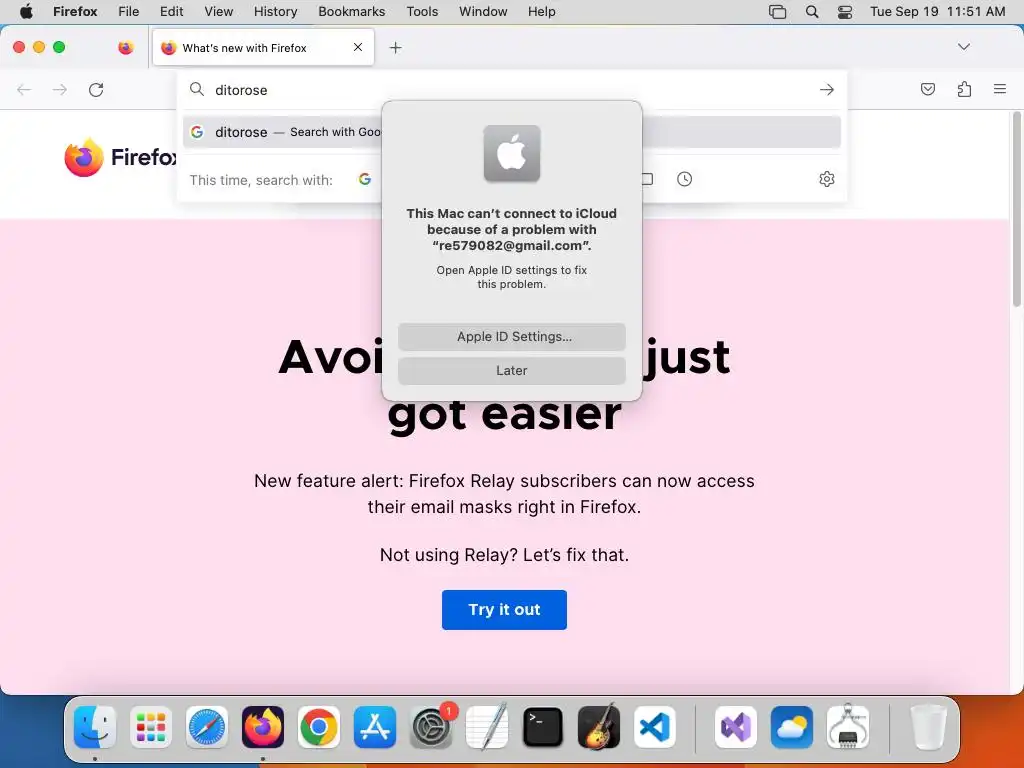
Task: Click the address bar text ditorose
Action: (x=241, y=90)
